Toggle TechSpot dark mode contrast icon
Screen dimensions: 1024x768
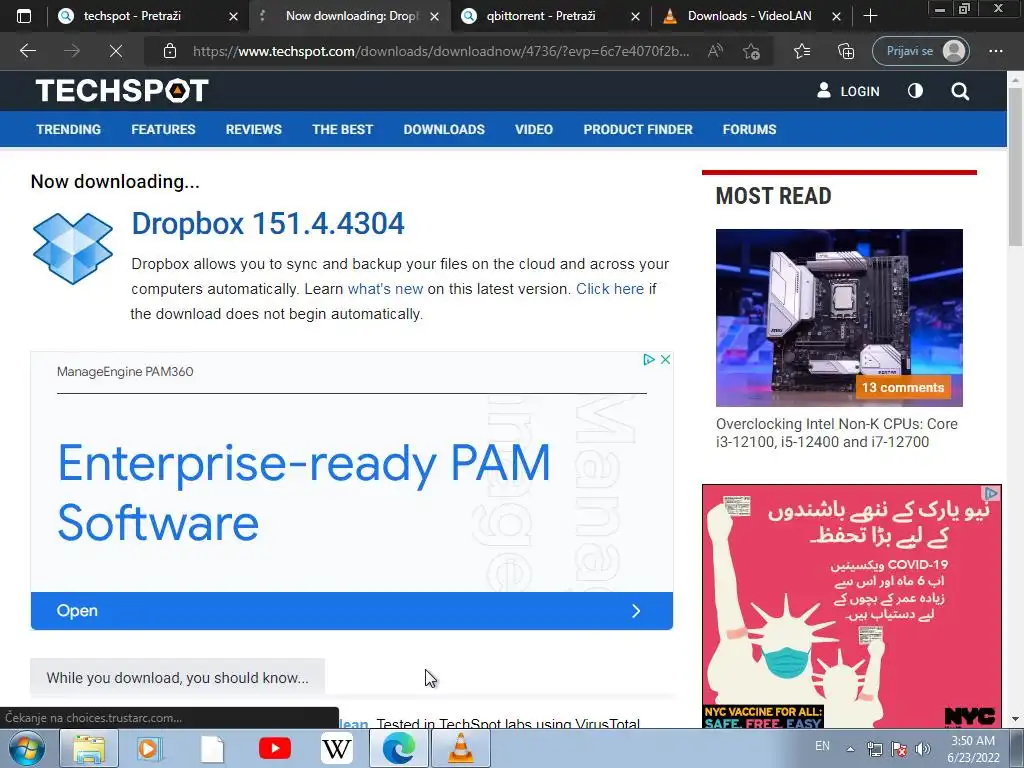[x=915, y=91]
